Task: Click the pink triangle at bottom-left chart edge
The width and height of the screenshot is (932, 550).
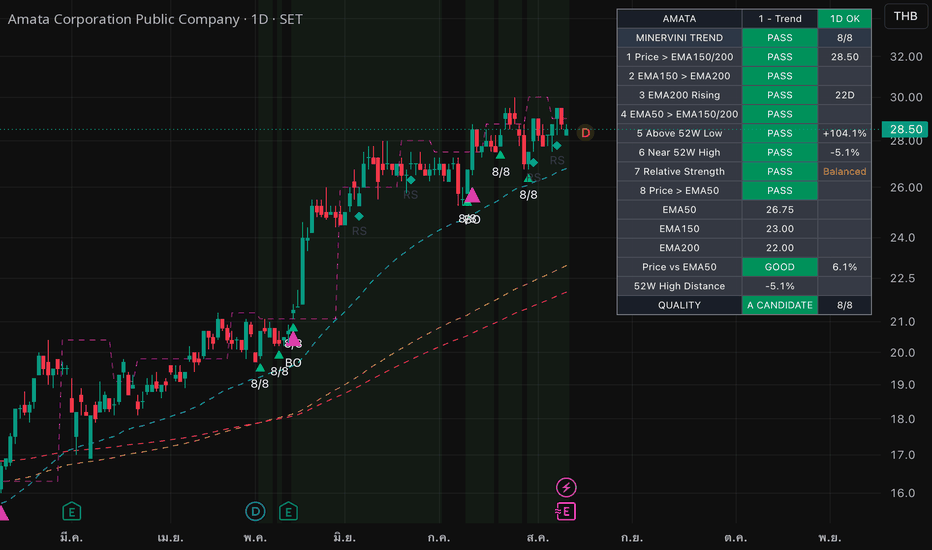Action: (x=3, y=513)
